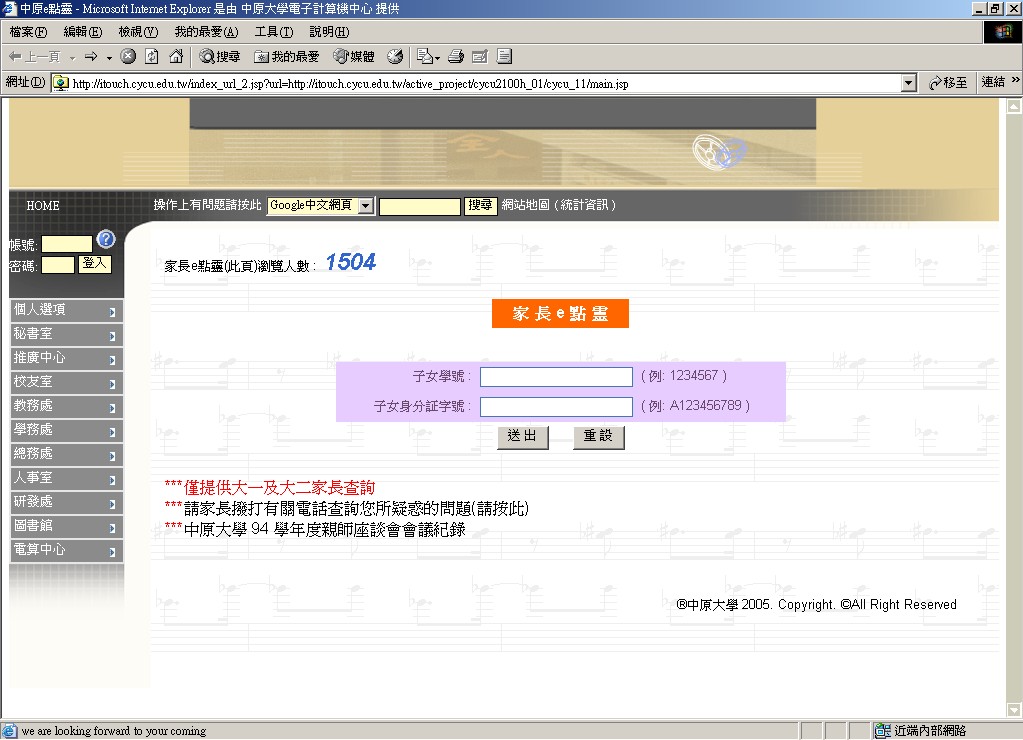1023x740 pixels.
Task: Go back with the 上一頁 toolbar button
Action: coord(34,57)
